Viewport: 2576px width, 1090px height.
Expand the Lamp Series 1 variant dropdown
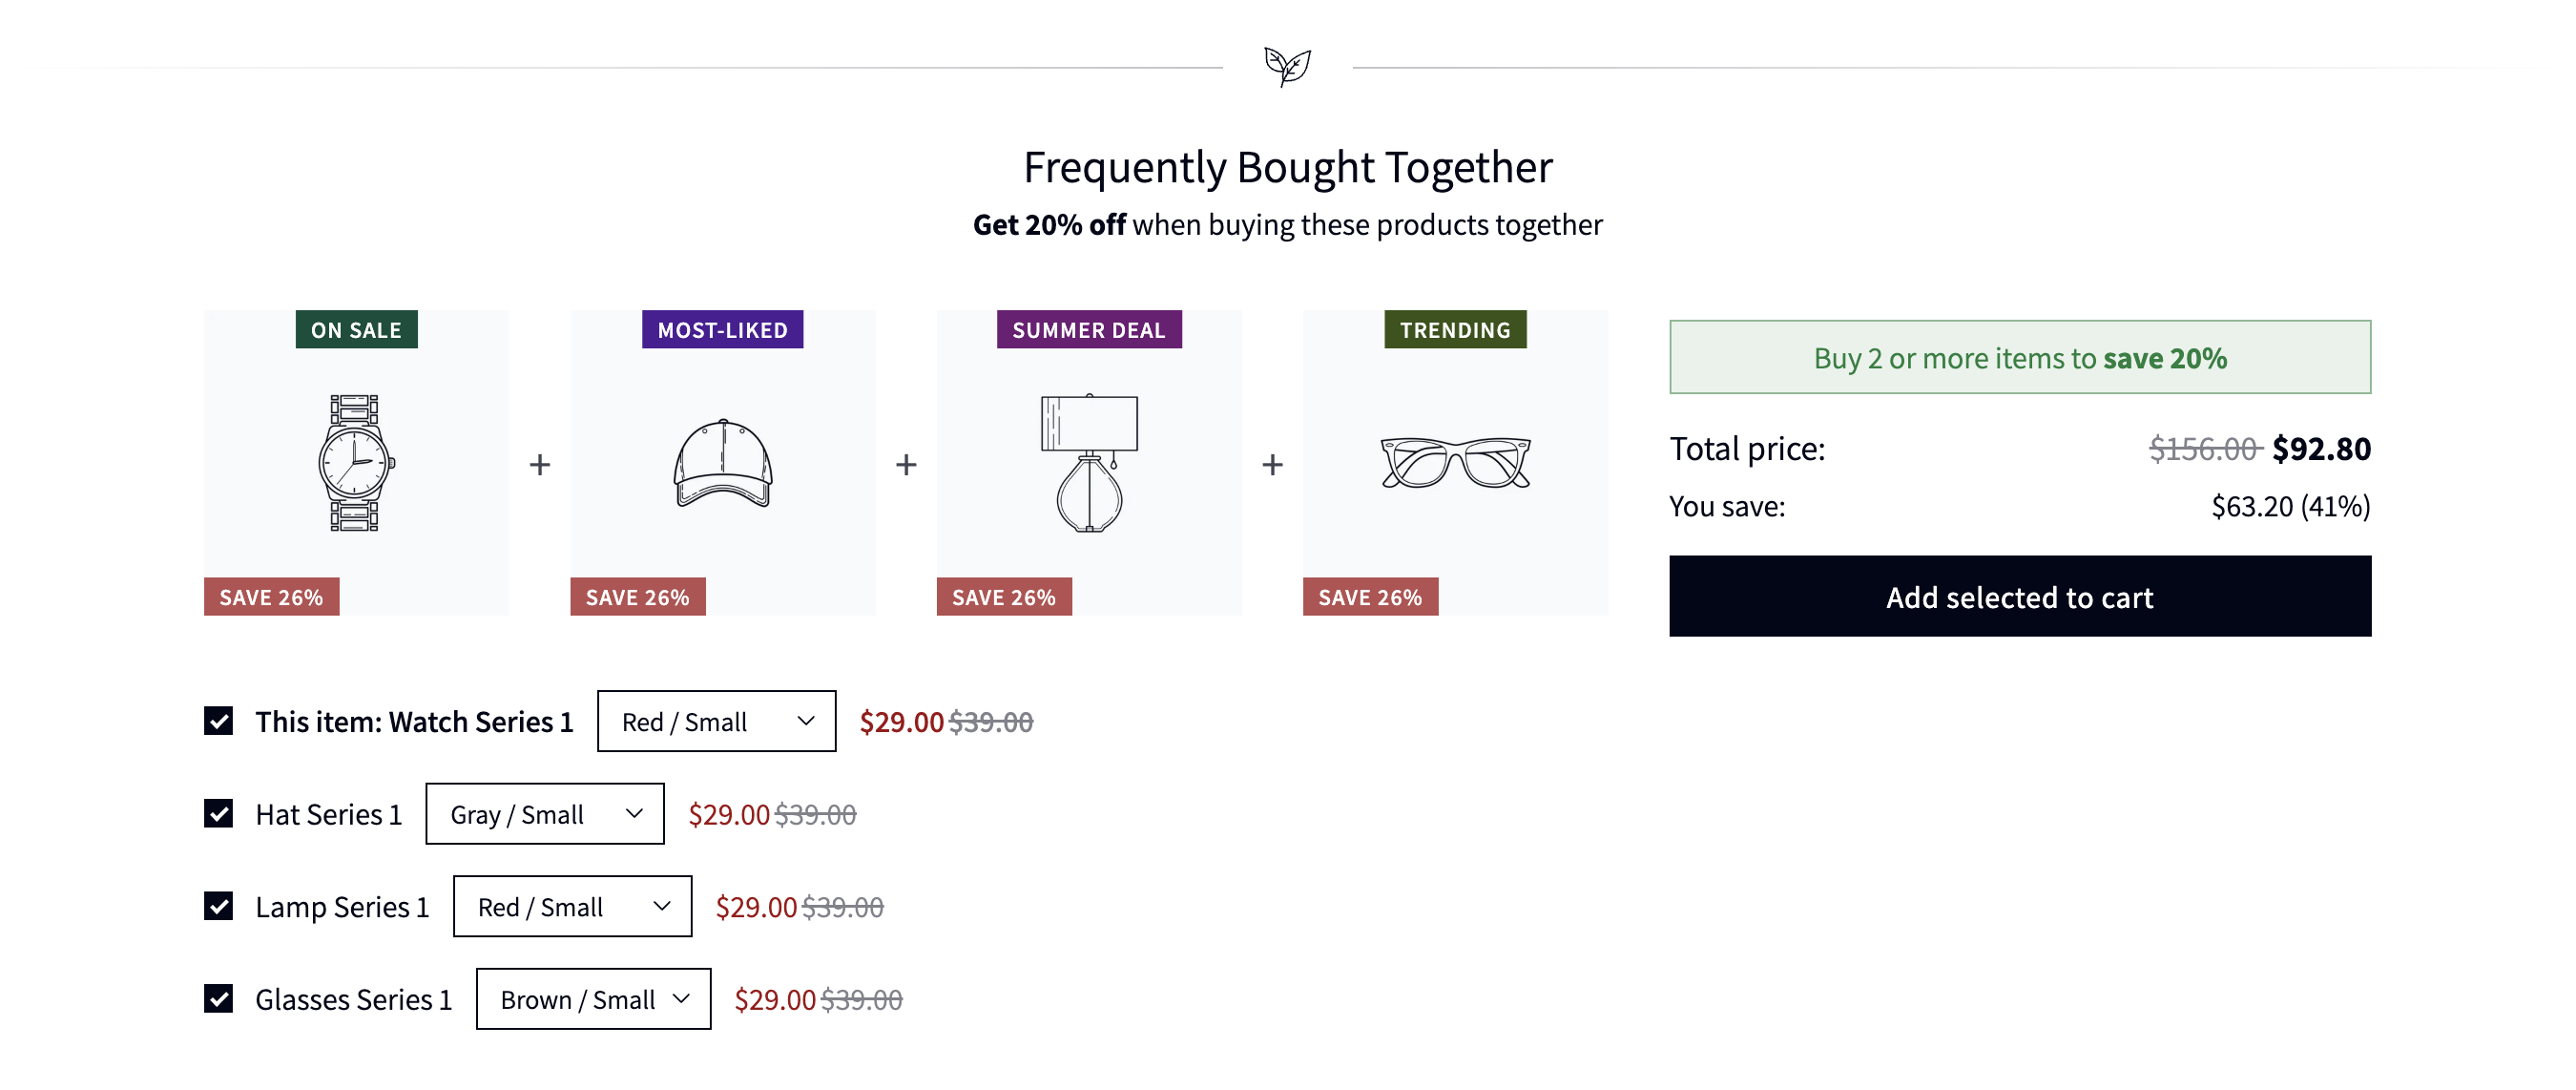pyautogui.click(x=572, y=906)
